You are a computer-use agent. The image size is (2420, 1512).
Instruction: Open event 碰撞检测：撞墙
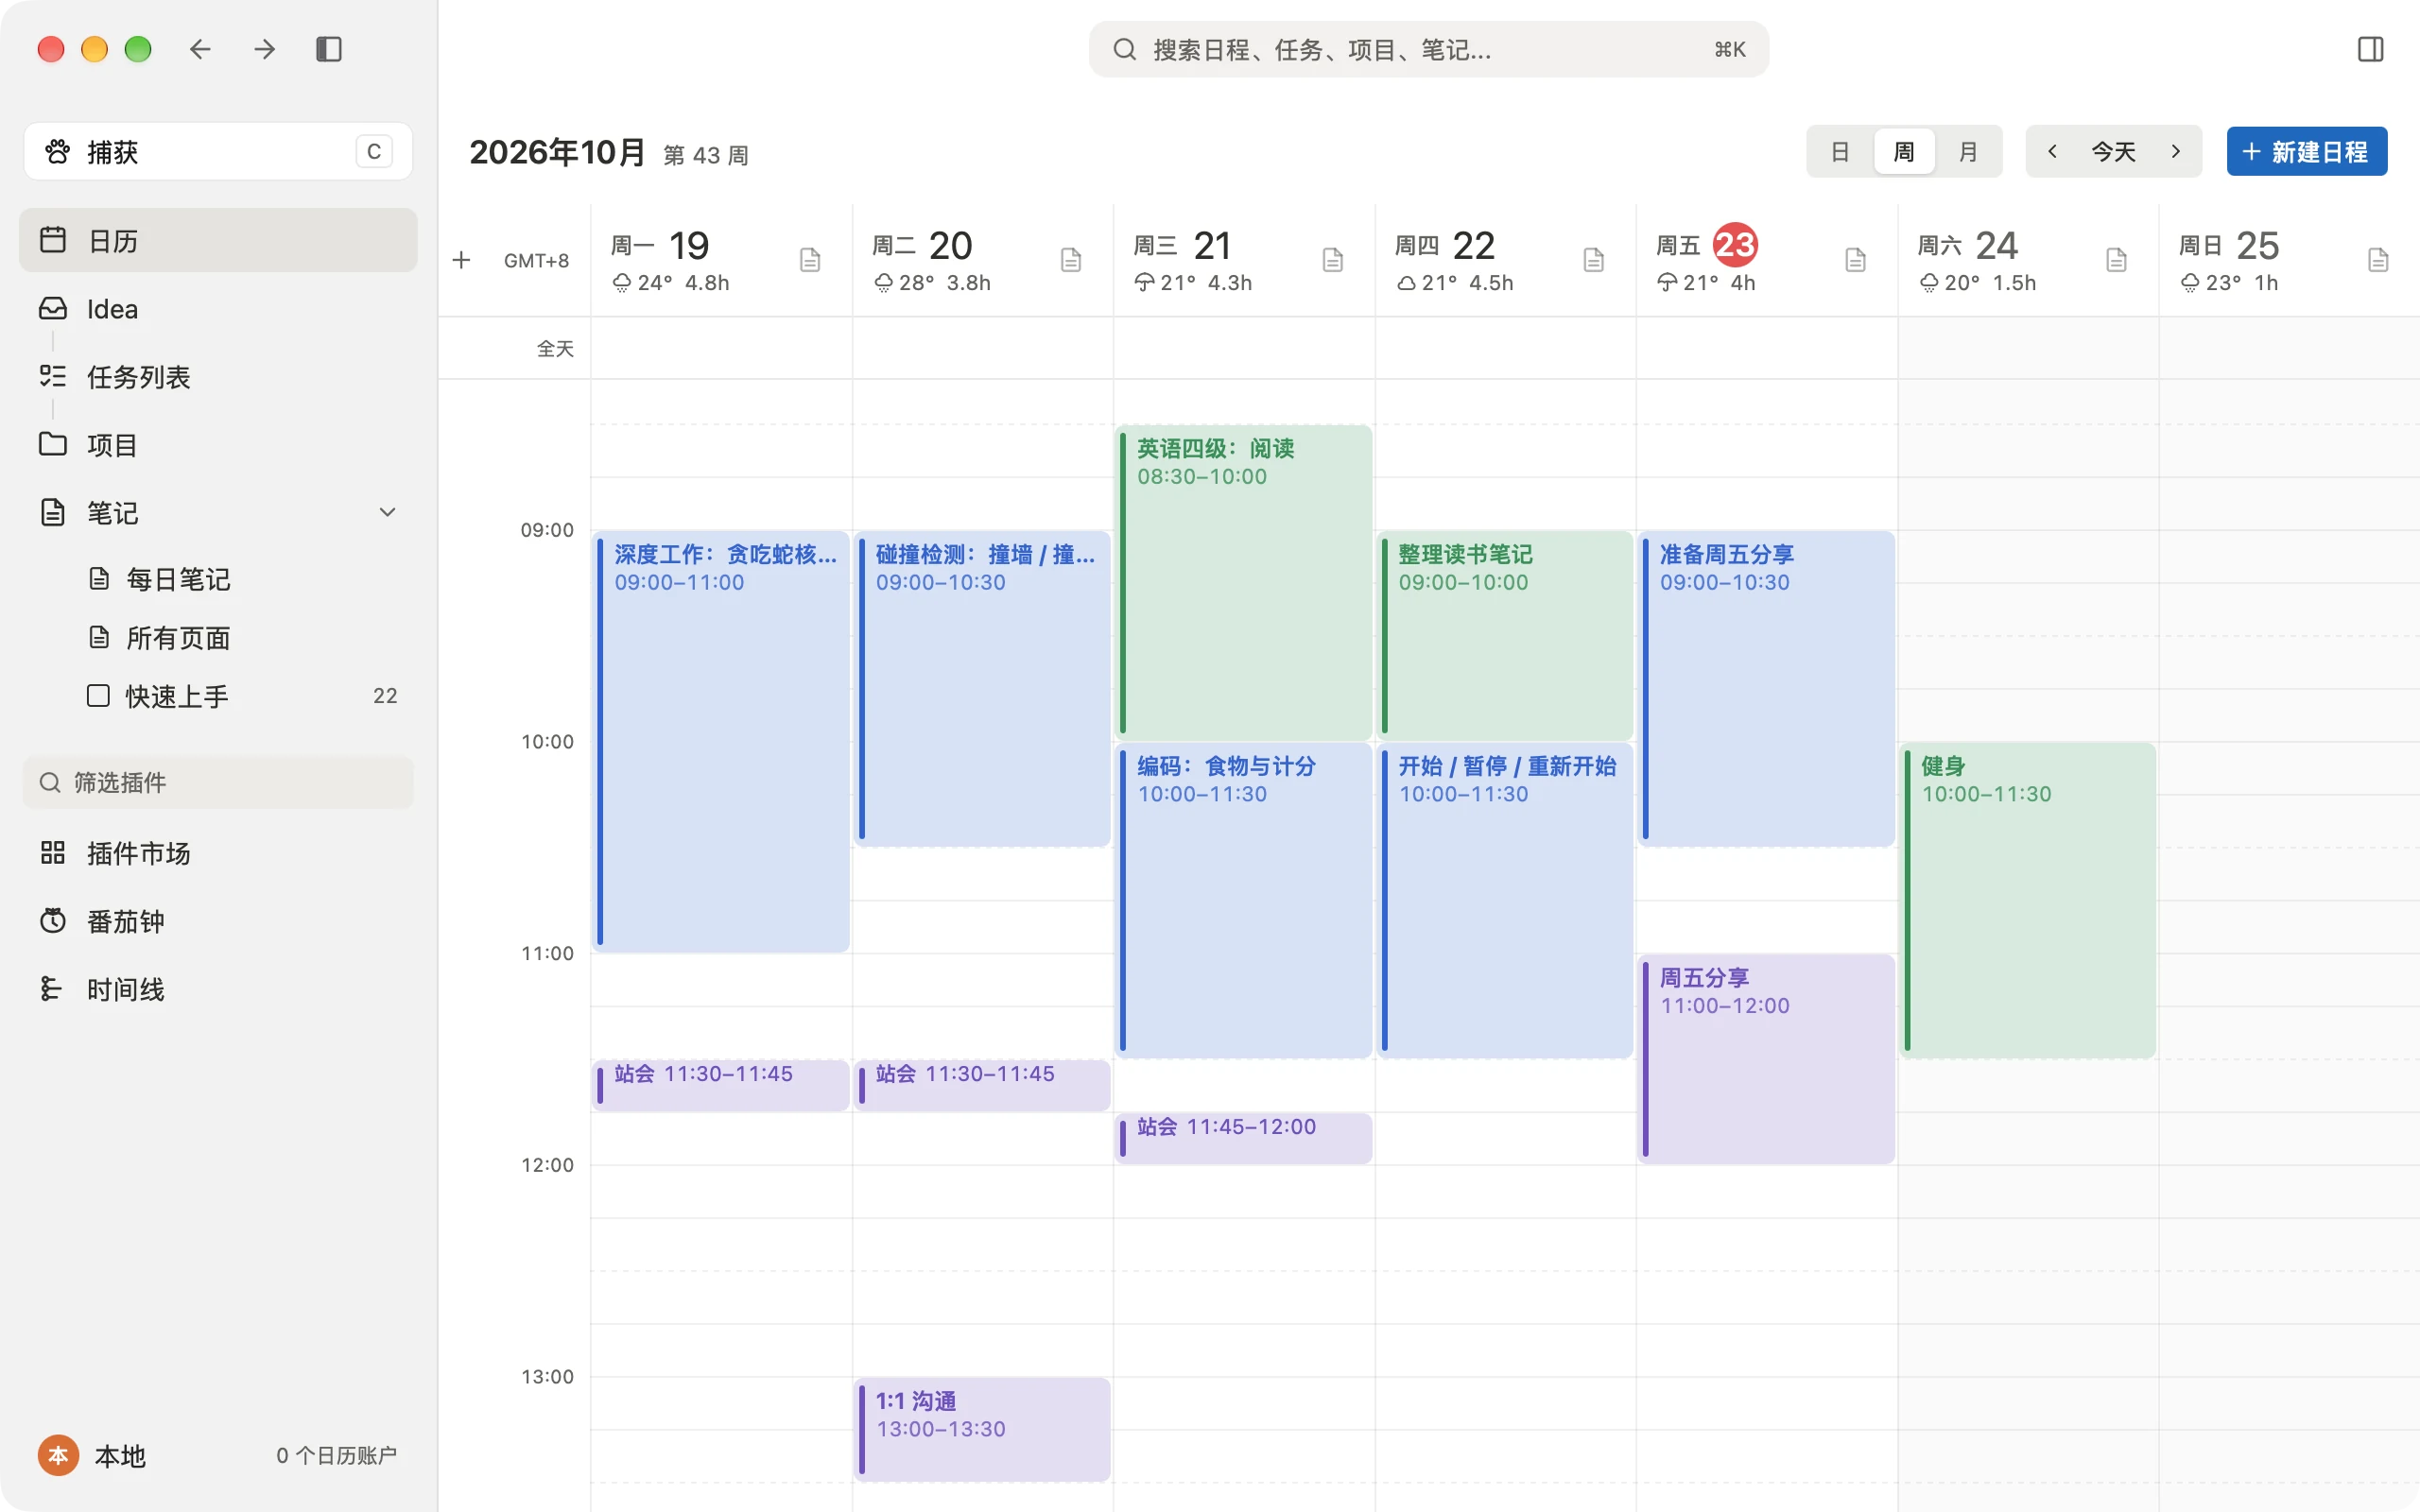(982, 688)
